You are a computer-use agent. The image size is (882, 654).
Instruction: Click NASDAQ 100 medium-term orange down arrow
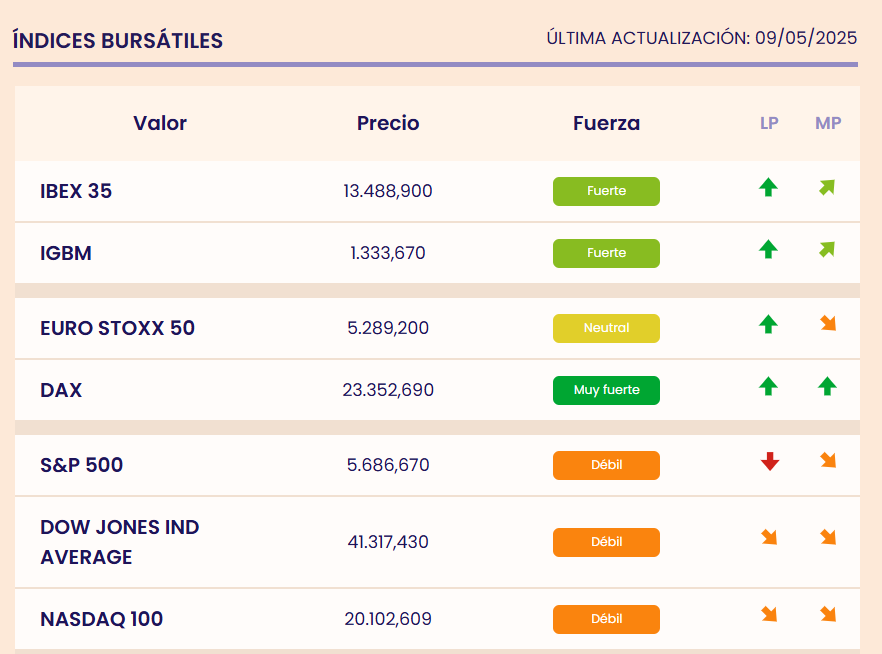tap(827, 614)
